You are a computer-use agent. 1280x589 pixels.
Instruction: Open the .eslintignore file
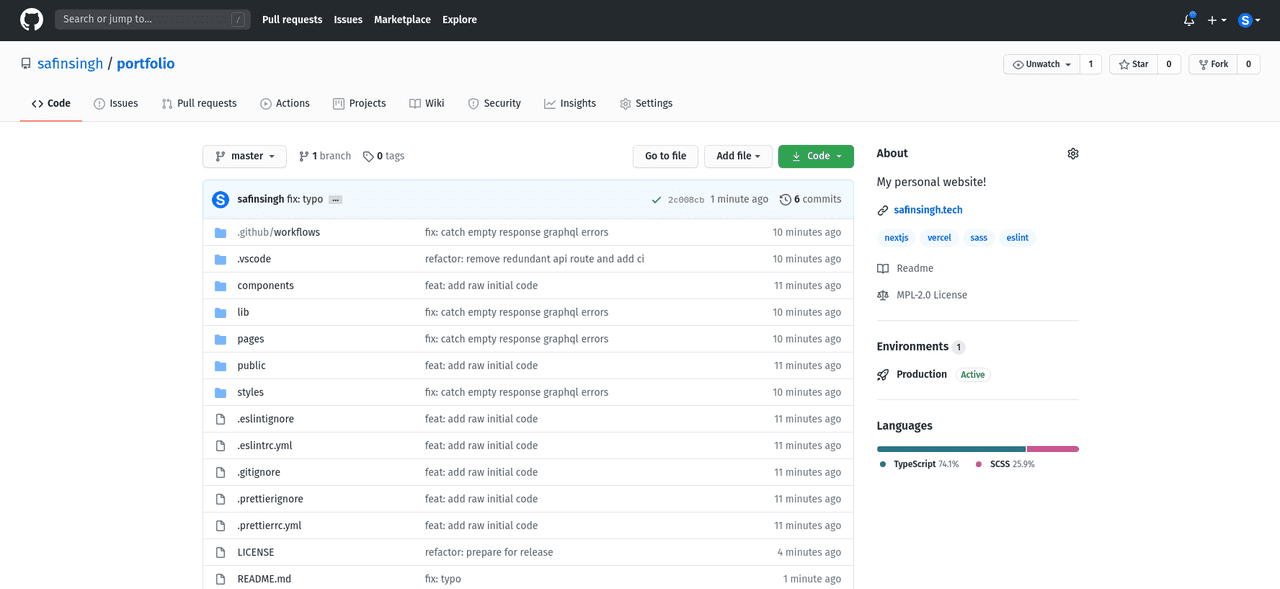click(266, 419)
